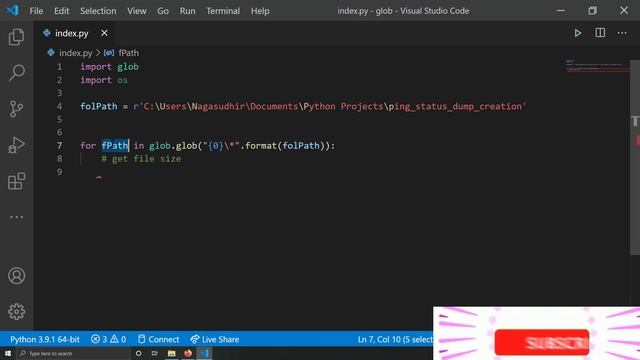Select Python 3.9.1 64-bit interpreter

tap(45, 340)
